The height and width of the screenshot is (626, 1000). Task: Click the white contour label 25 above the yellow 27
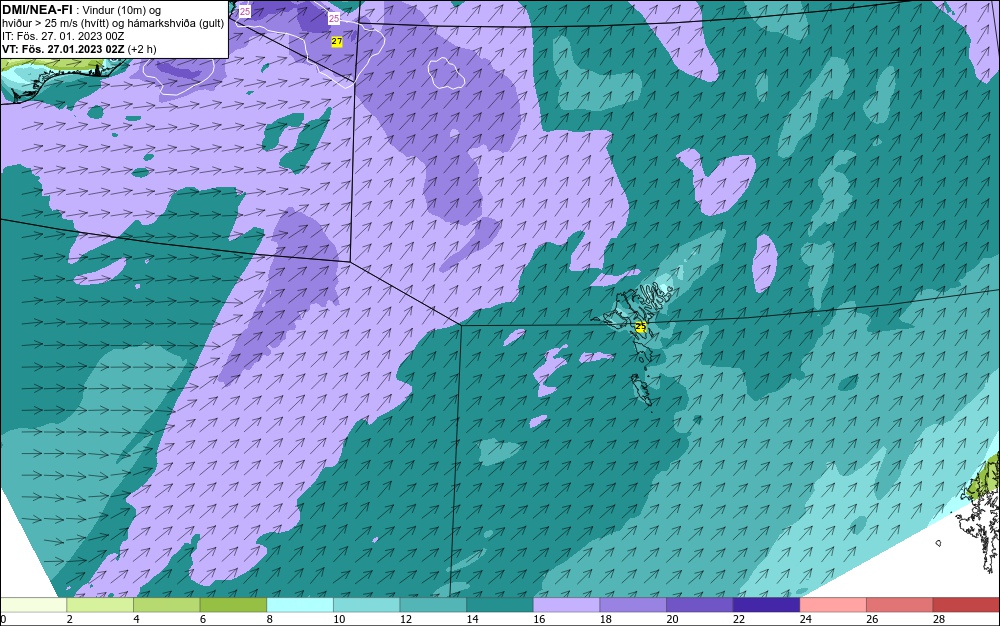(334, 19)
